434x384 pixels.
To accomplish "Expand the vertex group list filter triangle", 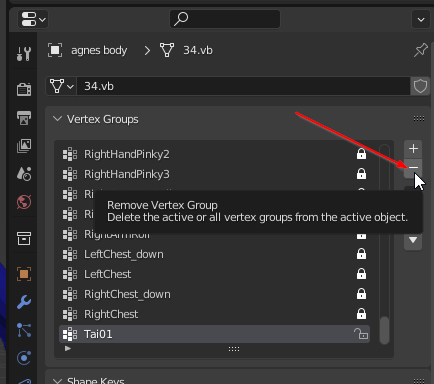I will [68, 349].
